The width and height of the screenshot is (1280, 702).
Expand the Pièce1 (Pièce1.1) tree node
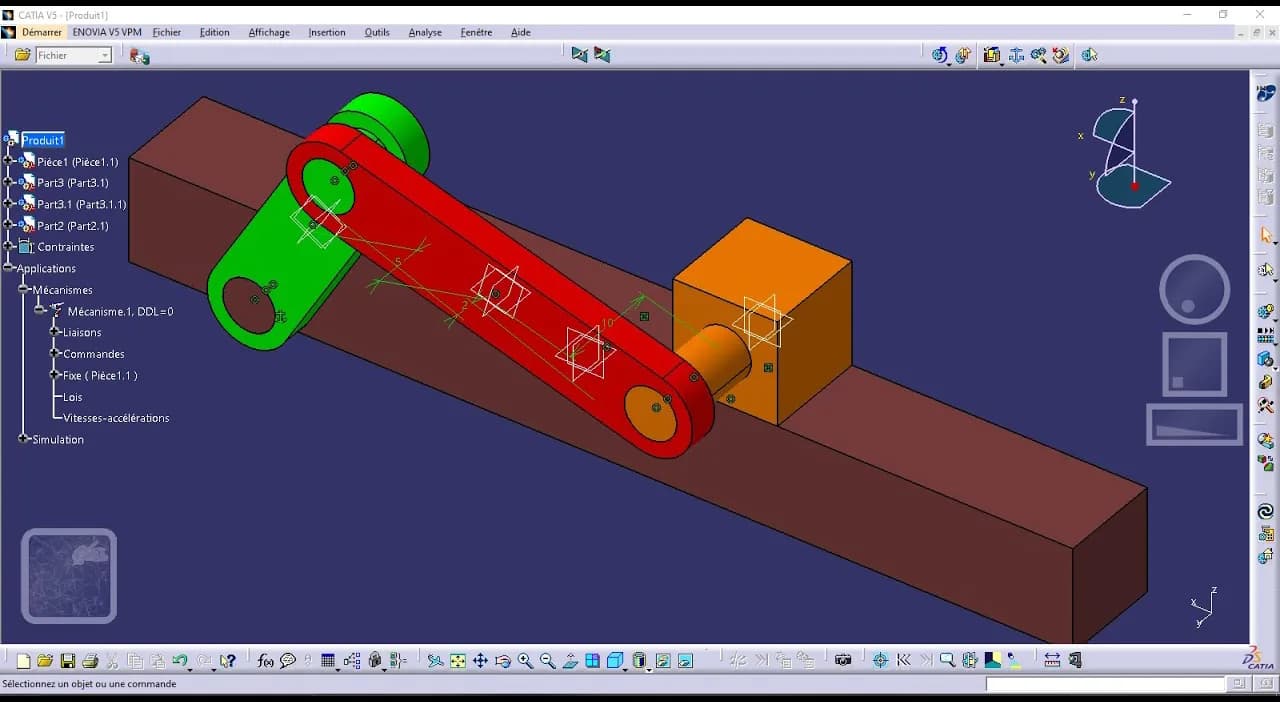coord(9,162)
